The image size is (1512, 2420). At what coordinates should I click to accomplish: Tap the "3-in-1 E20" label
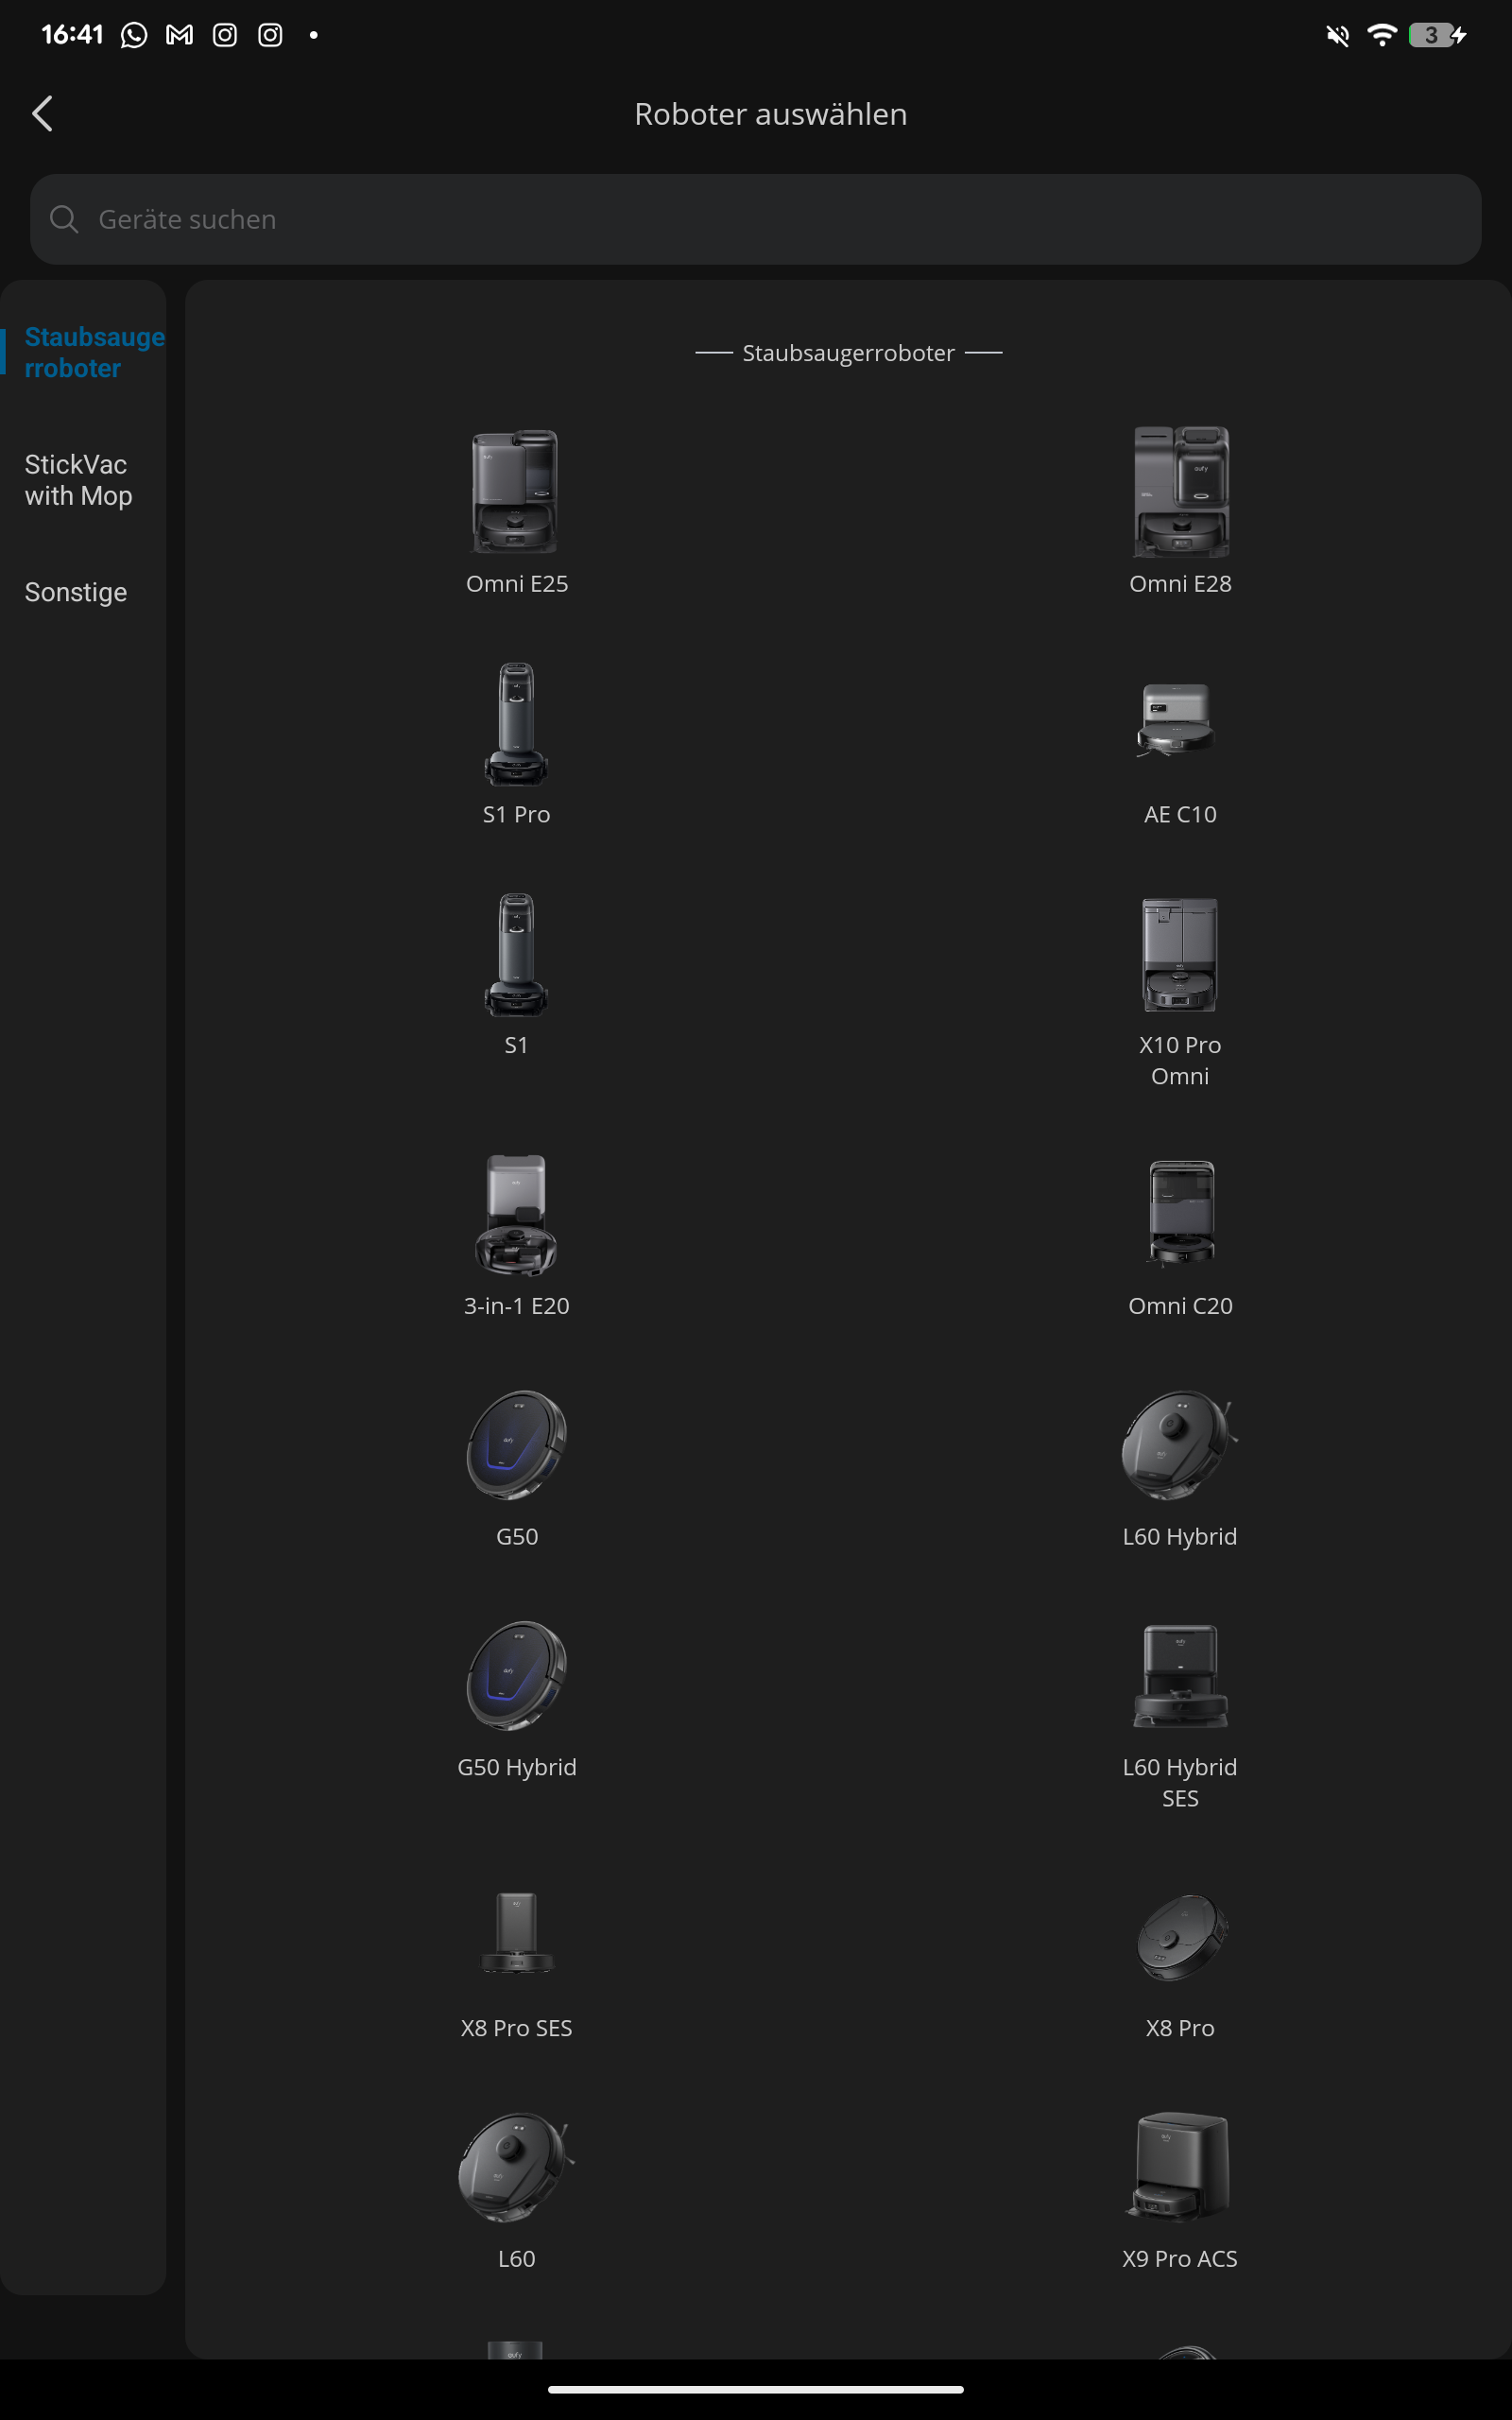click(516, 1306)
